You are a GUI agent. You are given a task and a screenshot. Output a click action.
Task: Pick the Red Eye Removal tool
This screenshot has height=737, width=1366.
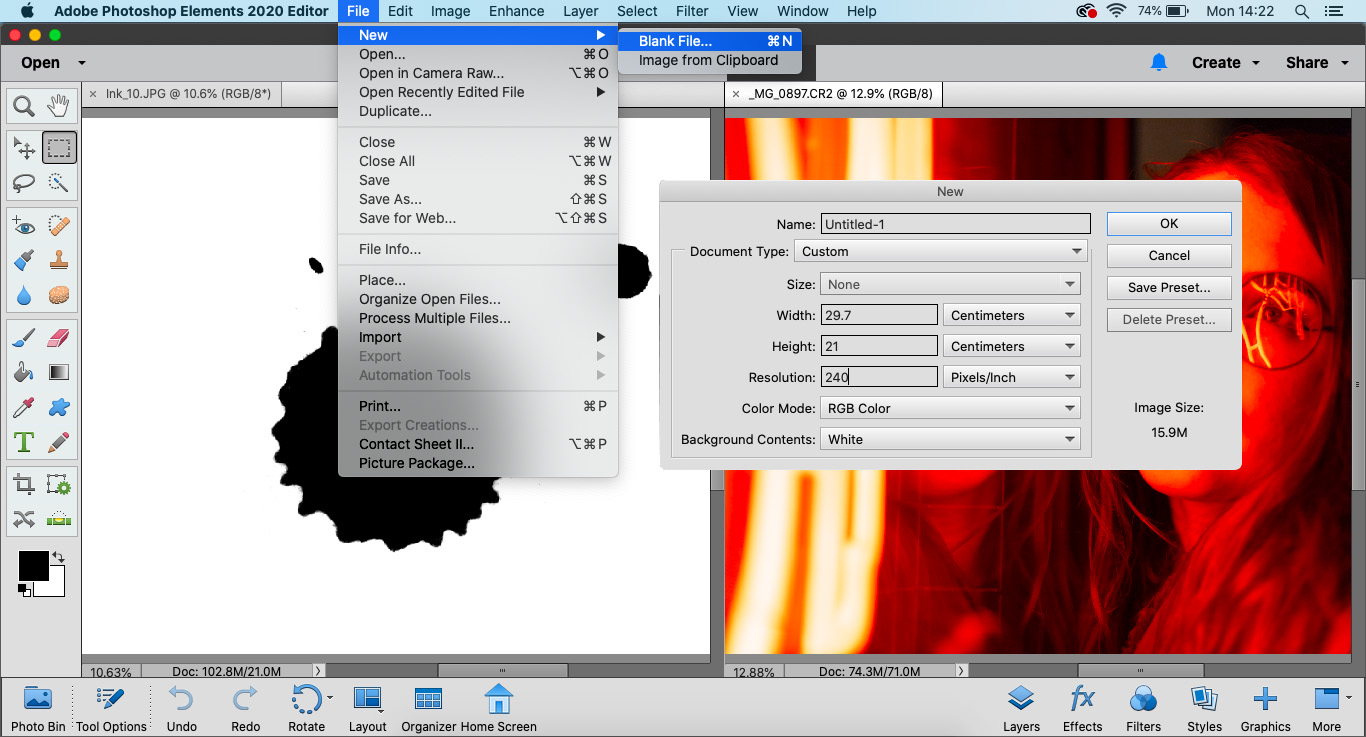click(x=24, y=226)
